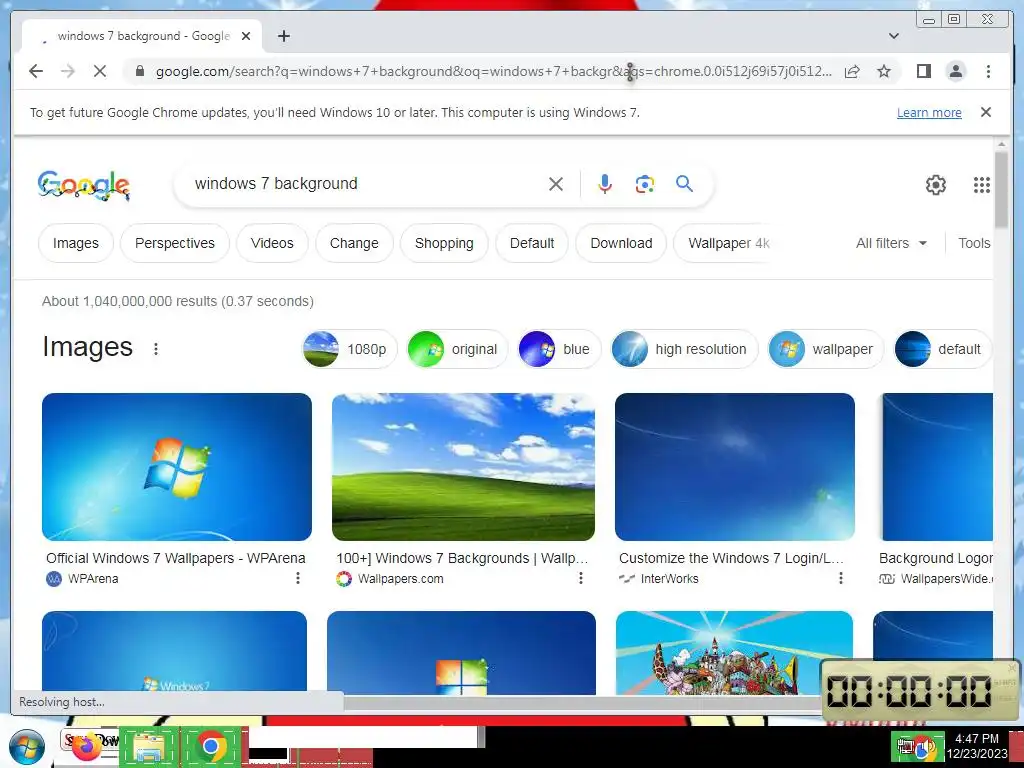Open the Google apps grid

(982, 185)
